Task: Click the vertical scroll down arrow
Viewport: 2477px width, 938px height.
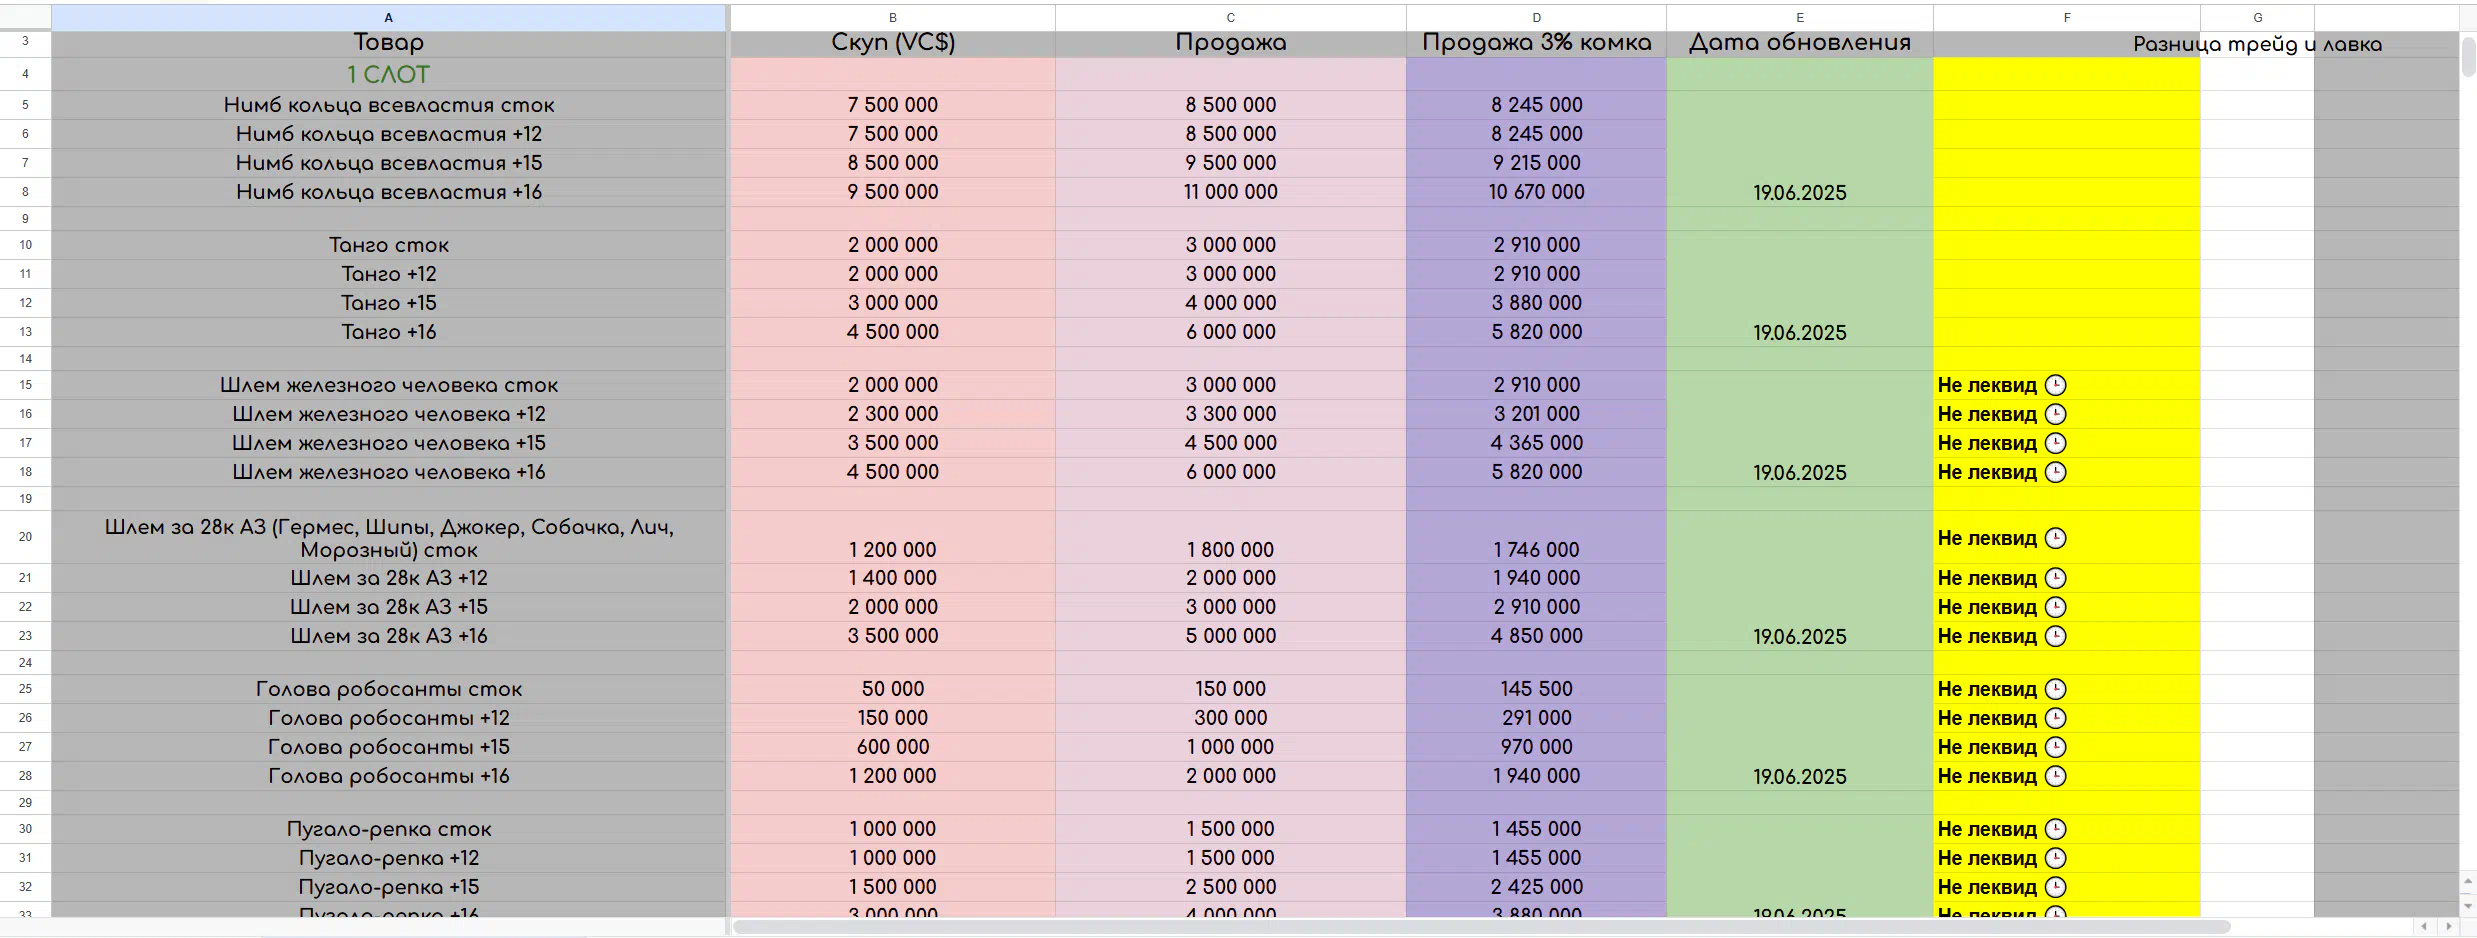Action: [2467, 905]
